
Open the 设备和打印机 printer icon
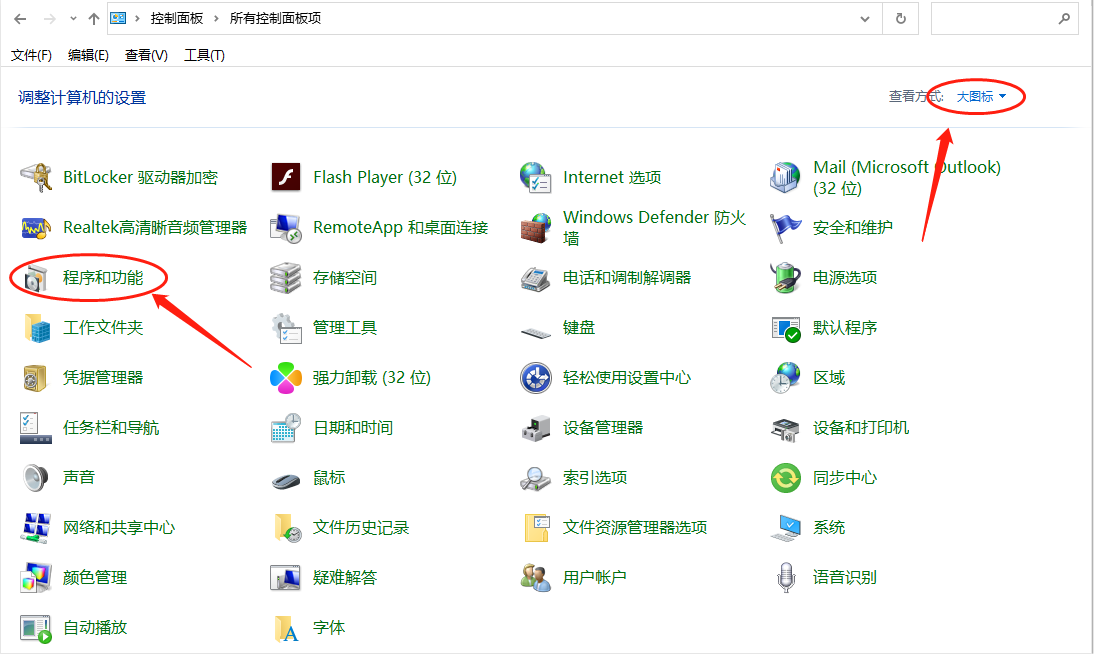point(785,428)
